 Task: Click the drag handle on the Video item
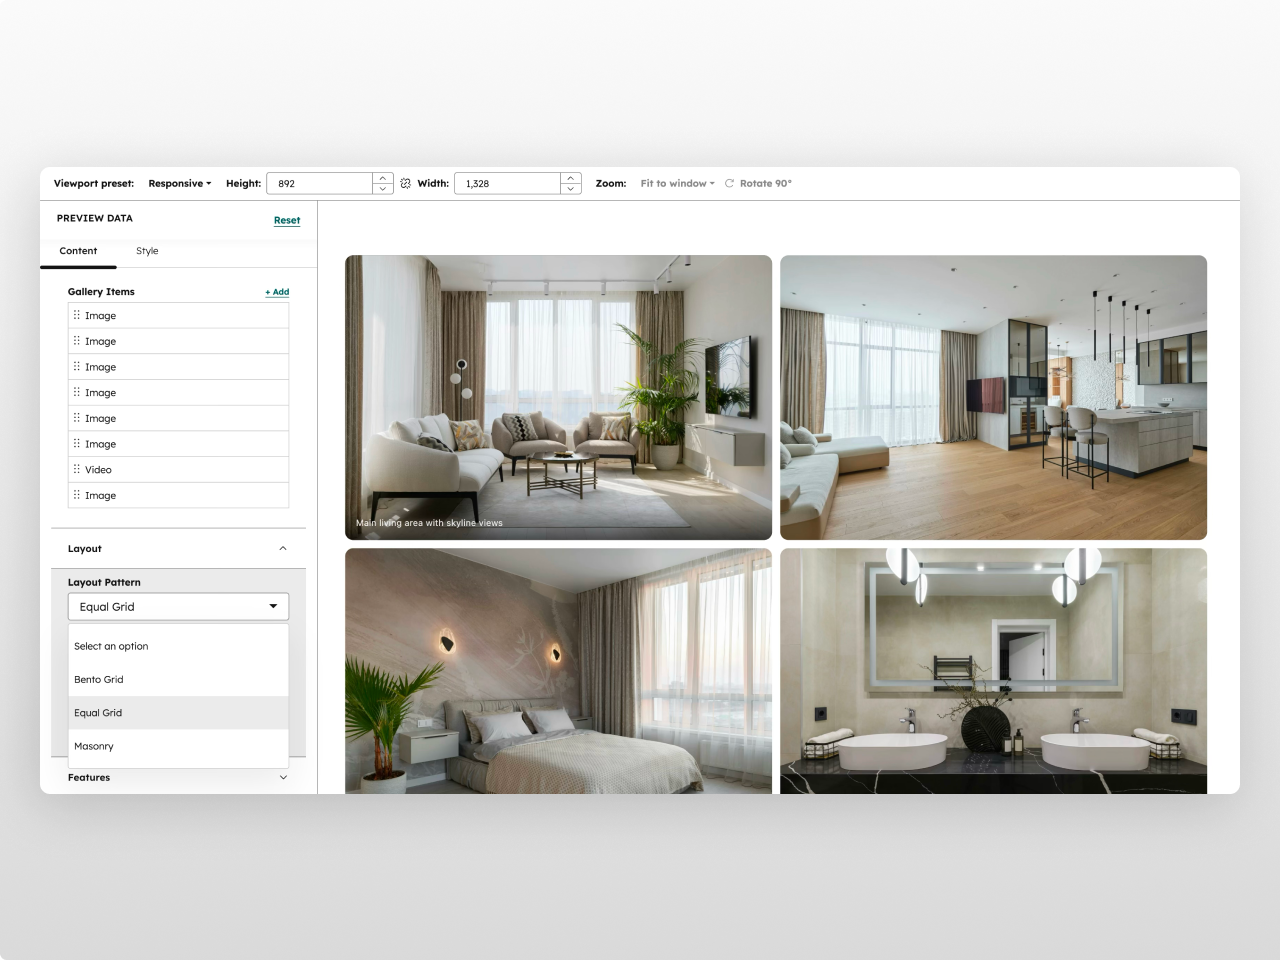coord(78,469)
